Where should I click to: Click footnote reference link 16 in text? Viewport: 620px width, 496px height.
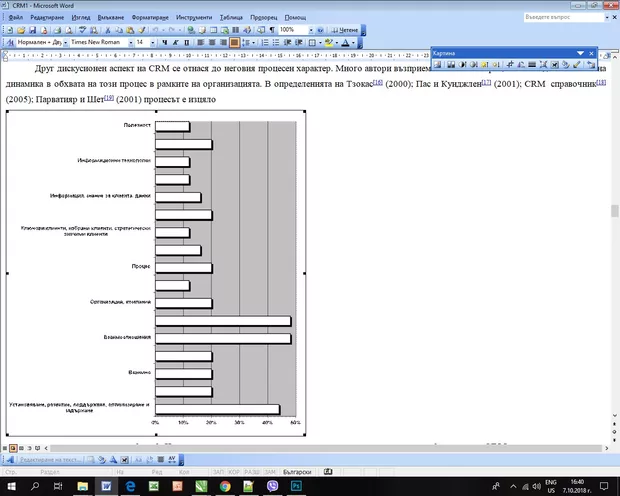pyautogui.click(x=378, y=83)
